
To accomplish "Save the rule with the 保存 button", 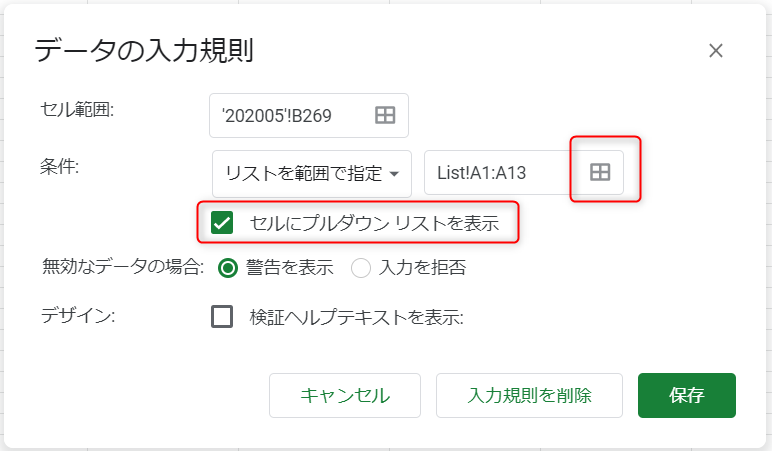I will click(x=687, y=395).
